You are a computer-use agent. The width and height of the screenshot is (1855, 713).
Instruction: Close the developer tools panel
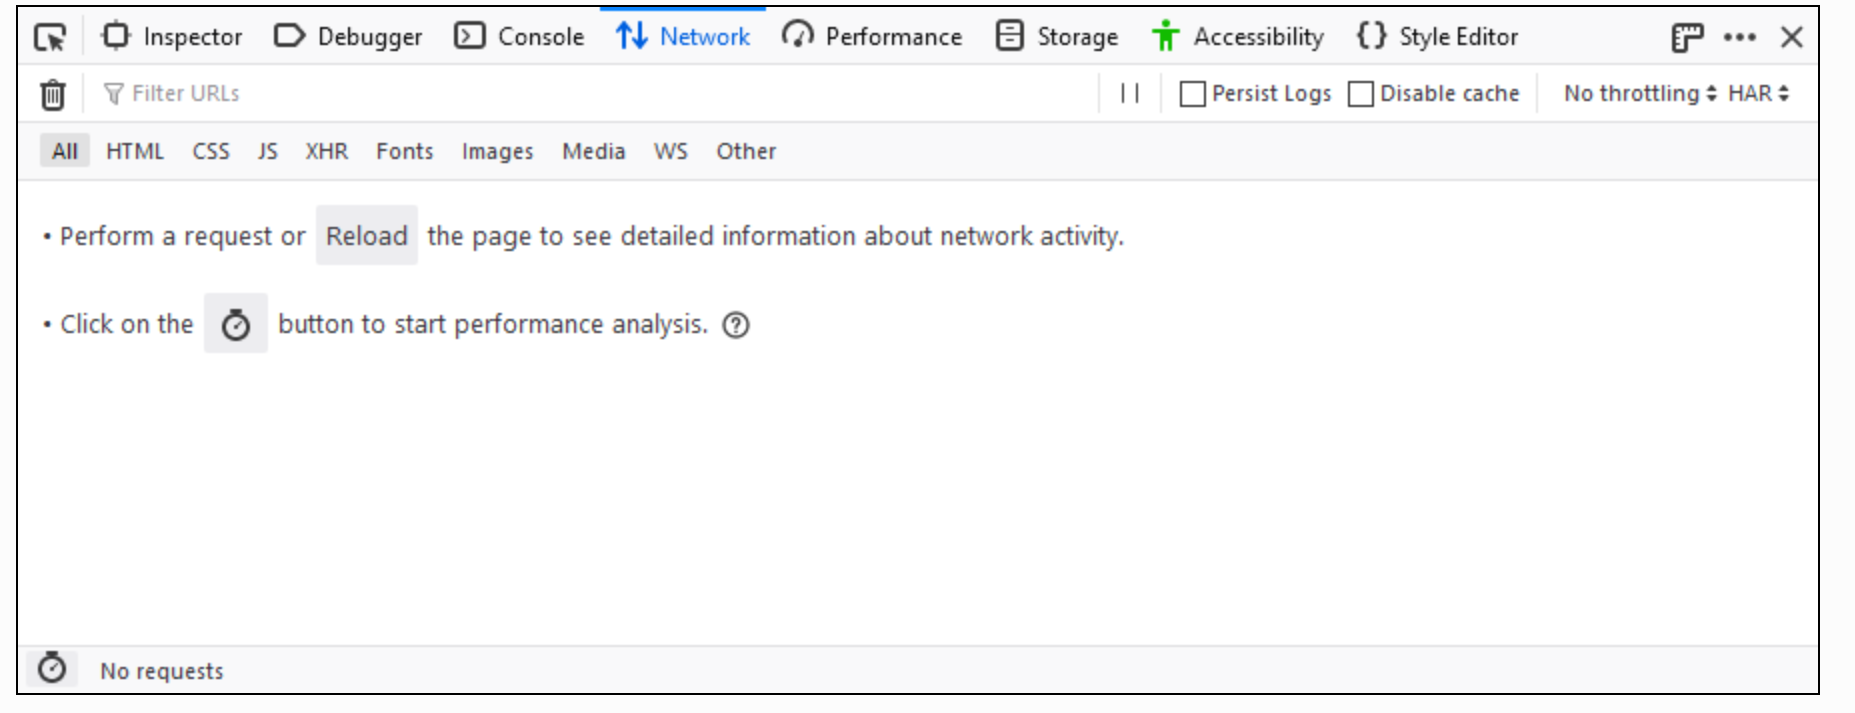(1792, 37)
